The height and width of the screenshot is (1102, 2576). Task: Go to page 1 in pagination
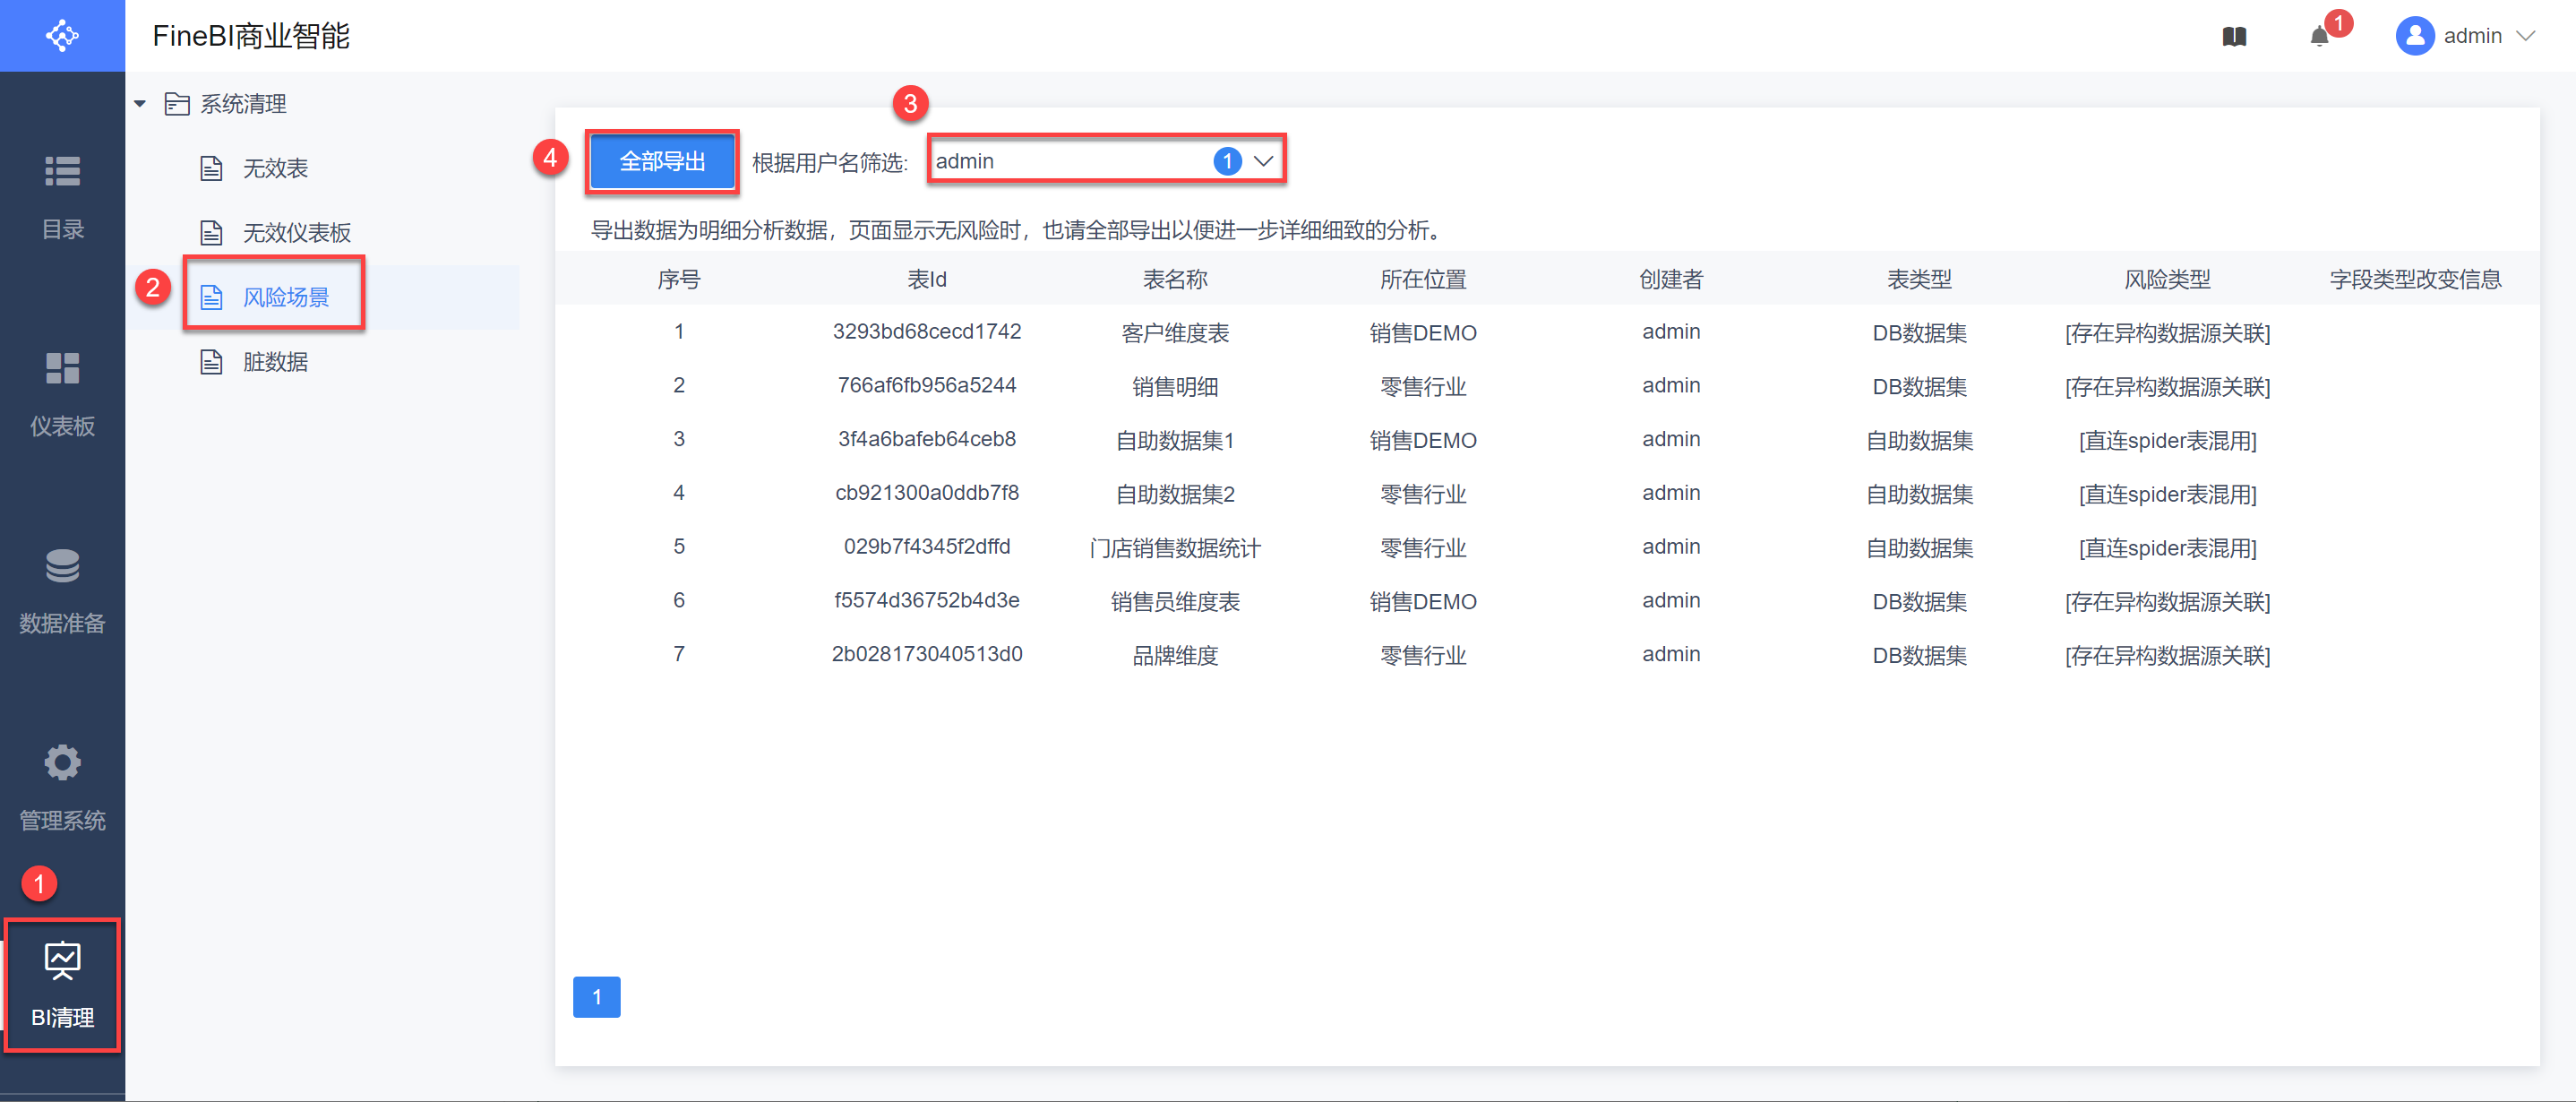click(x=596, y=996)
